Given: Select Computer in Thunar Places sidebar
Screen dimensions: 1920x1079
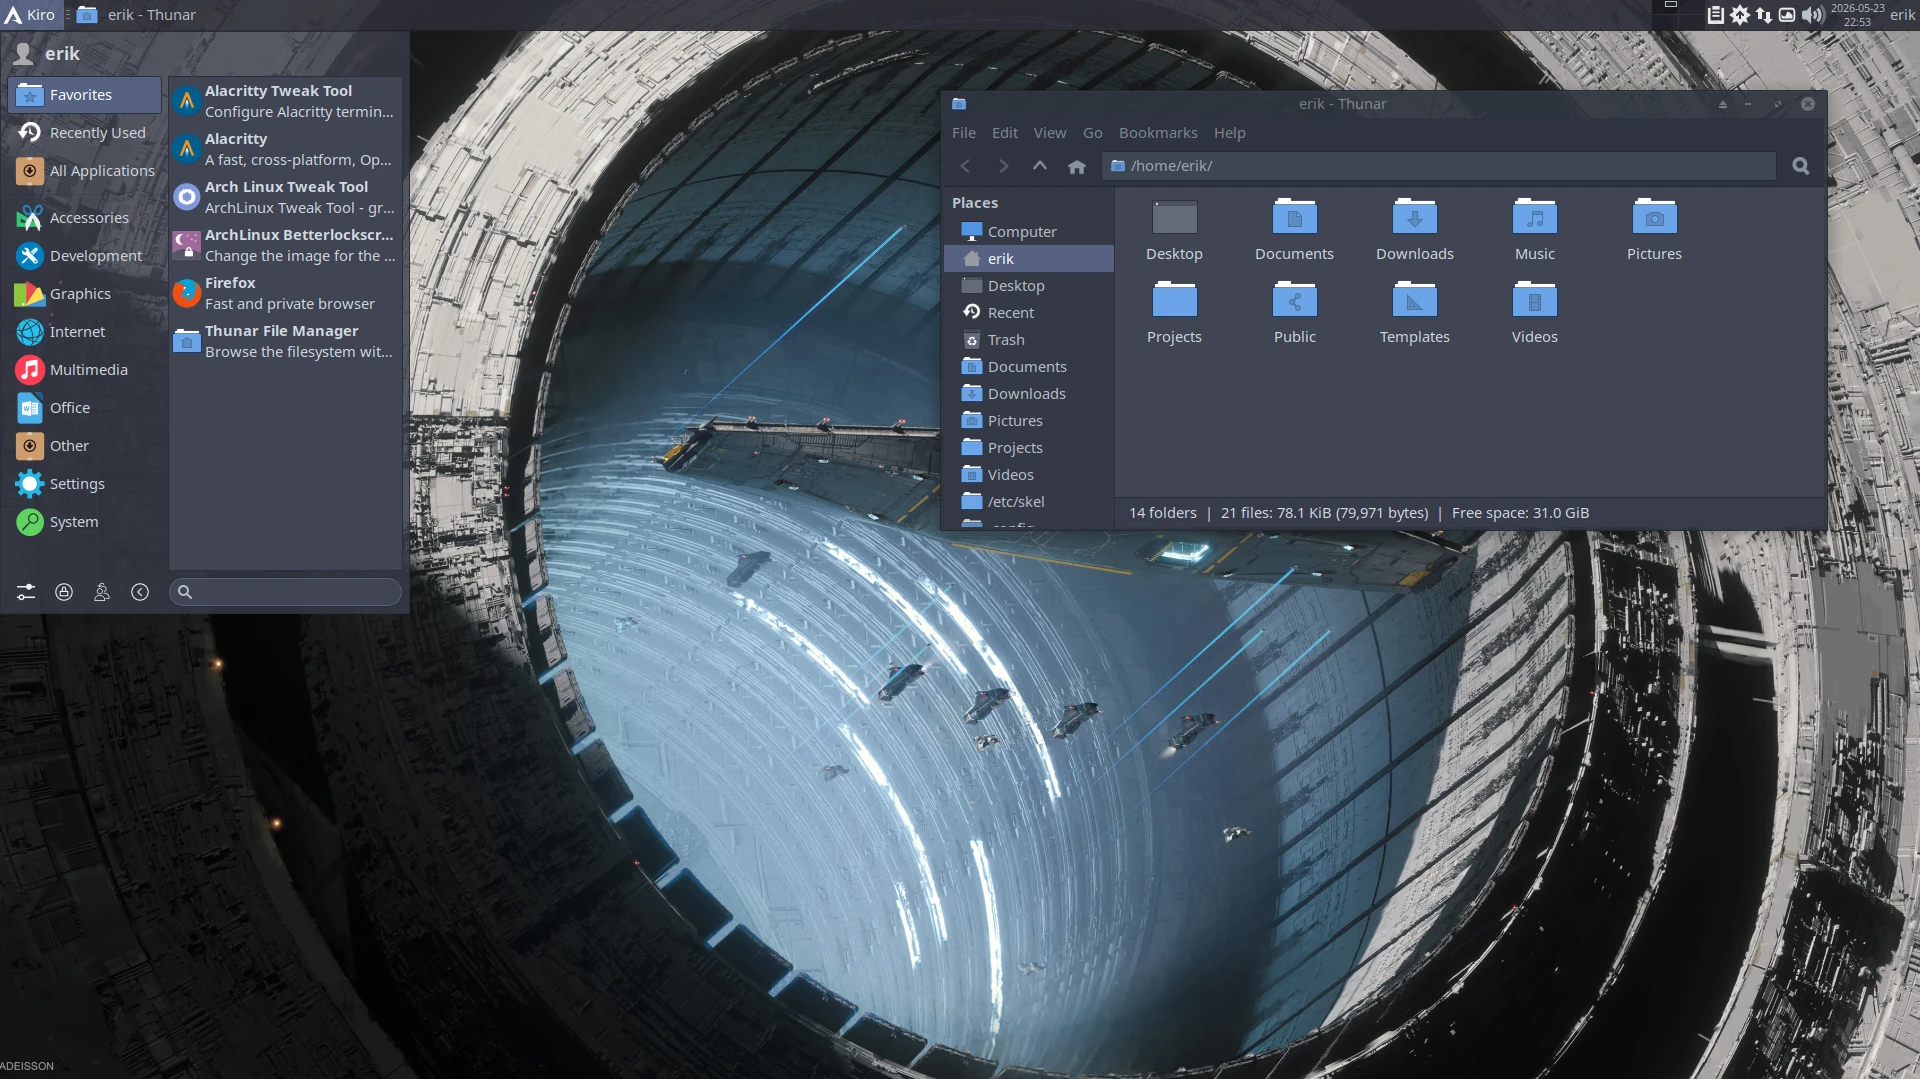Looking at the screenshot, I should [x=1029, y=232].
